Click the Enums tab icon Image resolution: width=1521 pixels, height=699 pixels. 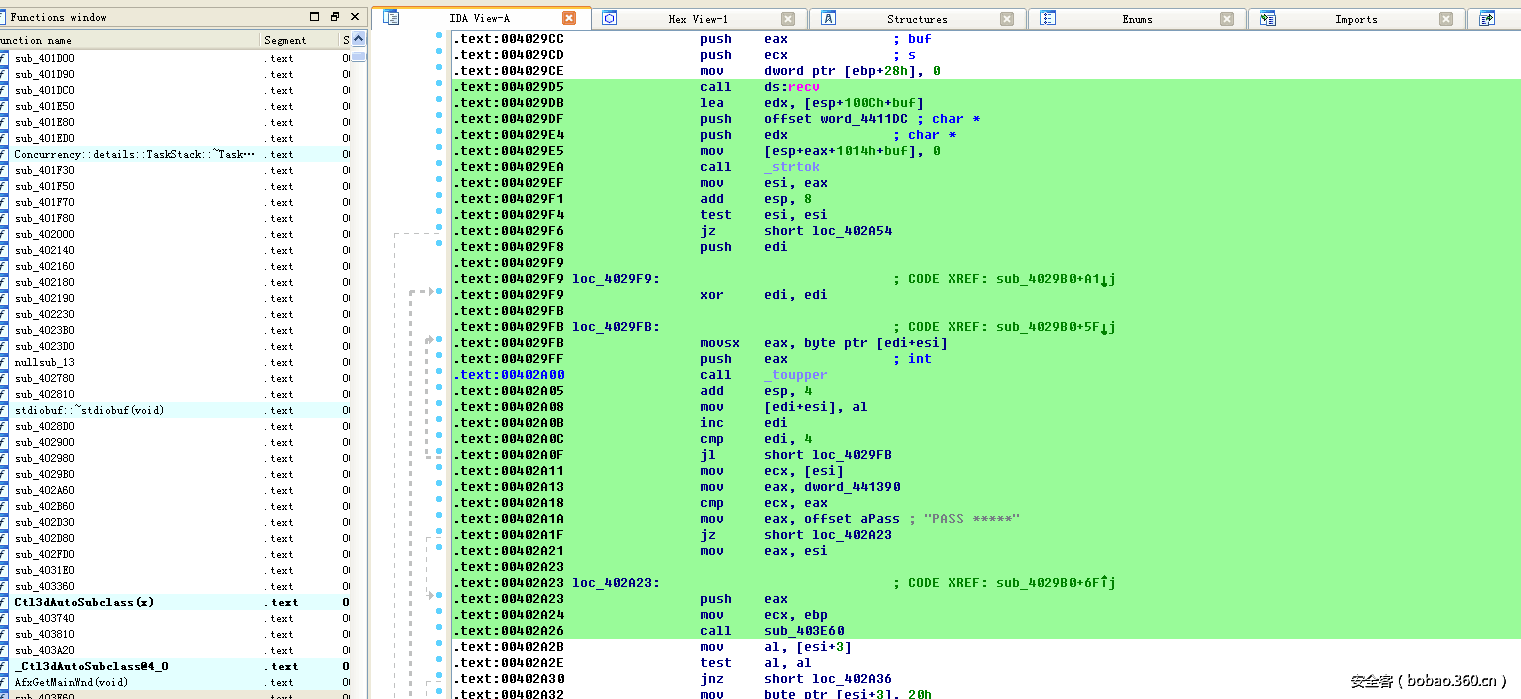pyautogui.click(x=1048, y=18)
